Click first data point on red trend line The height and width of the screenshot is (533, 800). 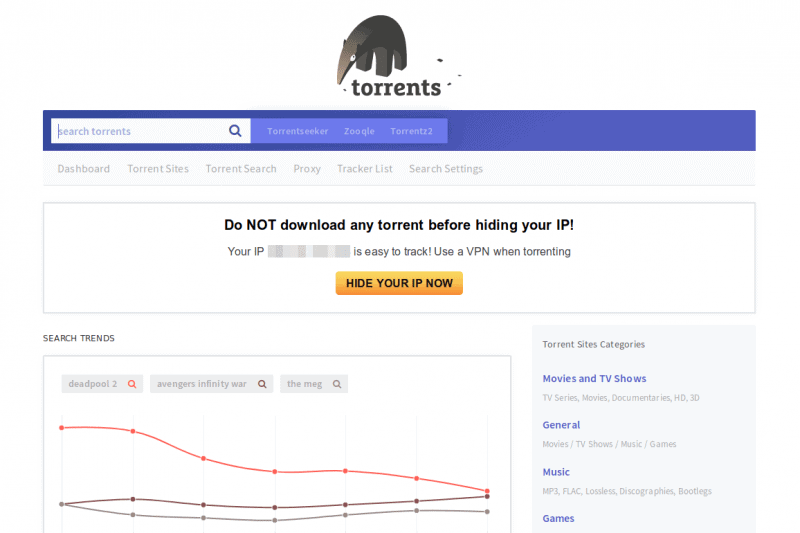coord(62,428)
